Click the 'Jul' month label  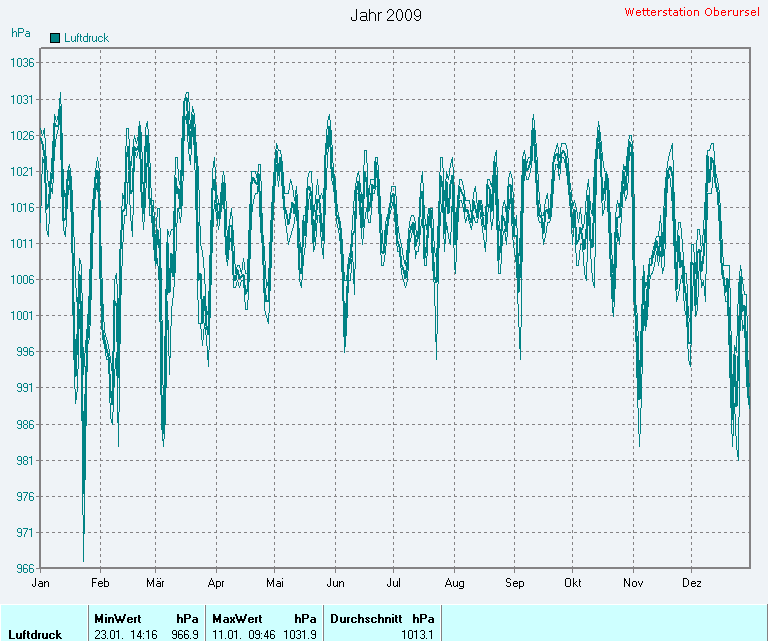tap(393, 583)
